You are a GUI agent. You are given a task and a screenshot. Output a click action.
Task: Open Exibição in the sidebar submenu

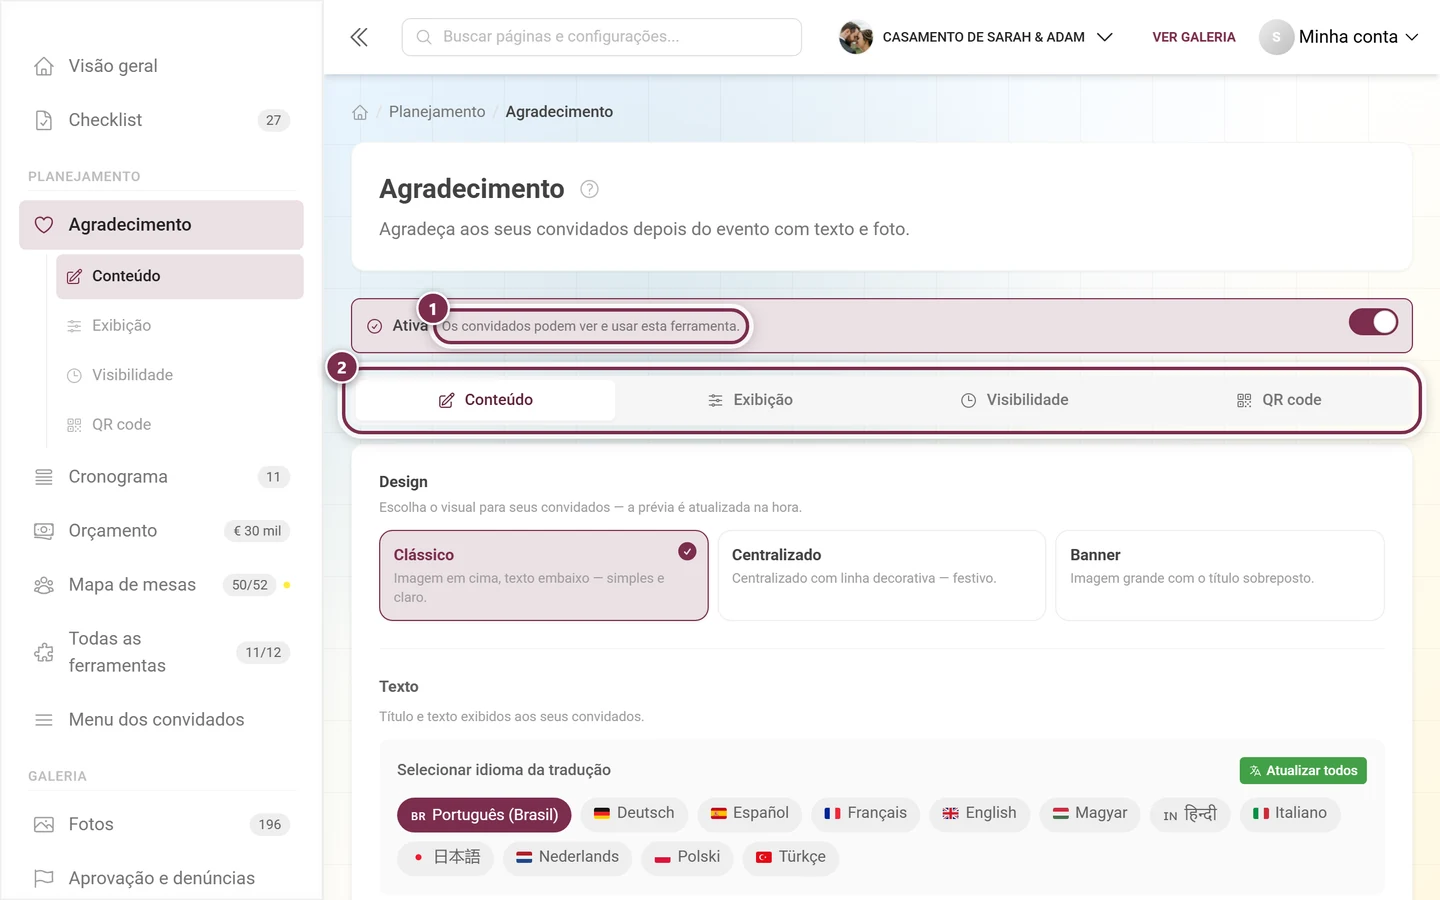pos(180,326)
